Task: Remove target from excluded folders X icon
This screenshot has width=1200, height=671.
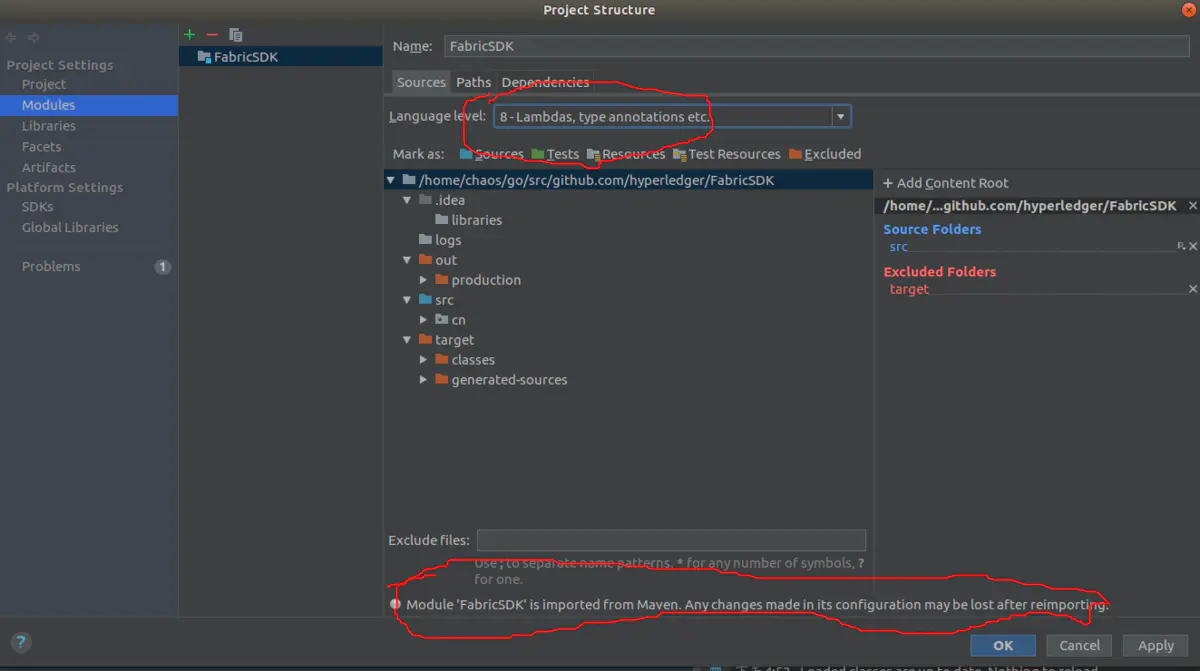Action: point(1193,288)
